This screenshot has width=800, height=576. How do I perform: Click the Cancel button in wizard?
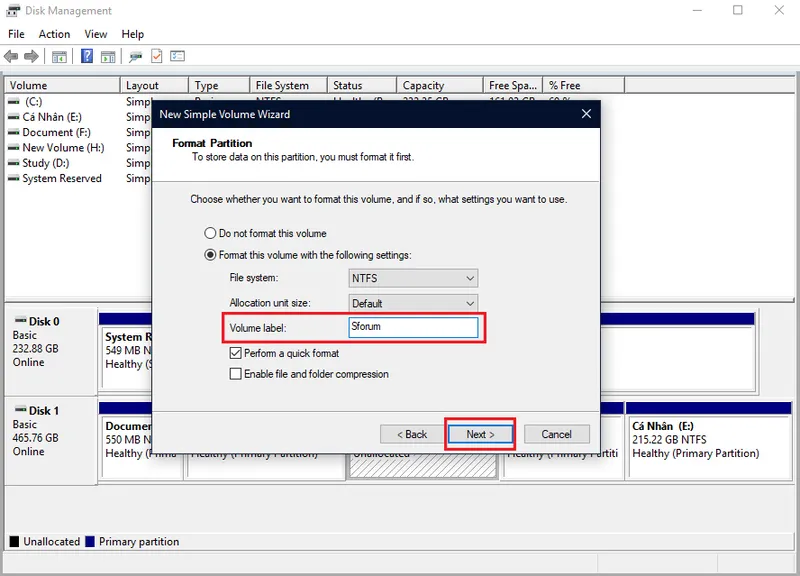(557, 434)
